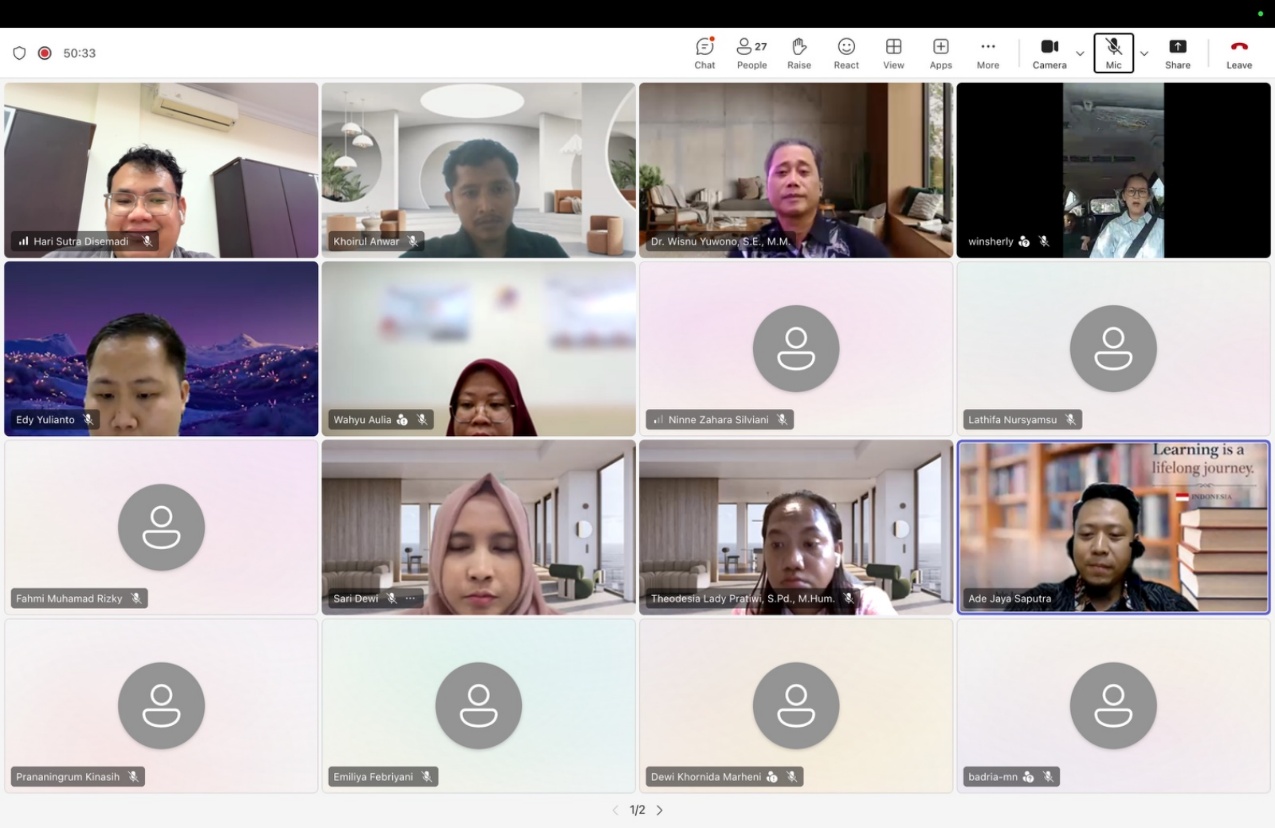Viewport: 1275px width, 828px height.
Task: Open the Apps panel
Action: point(940,53)
